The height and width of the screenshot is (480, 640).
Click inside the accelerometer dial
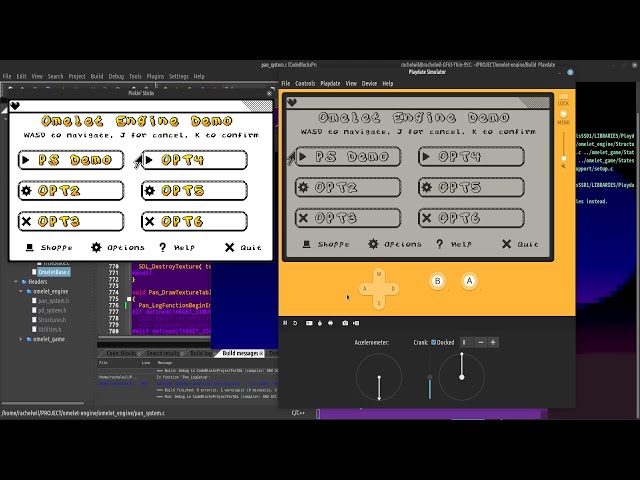379,377
